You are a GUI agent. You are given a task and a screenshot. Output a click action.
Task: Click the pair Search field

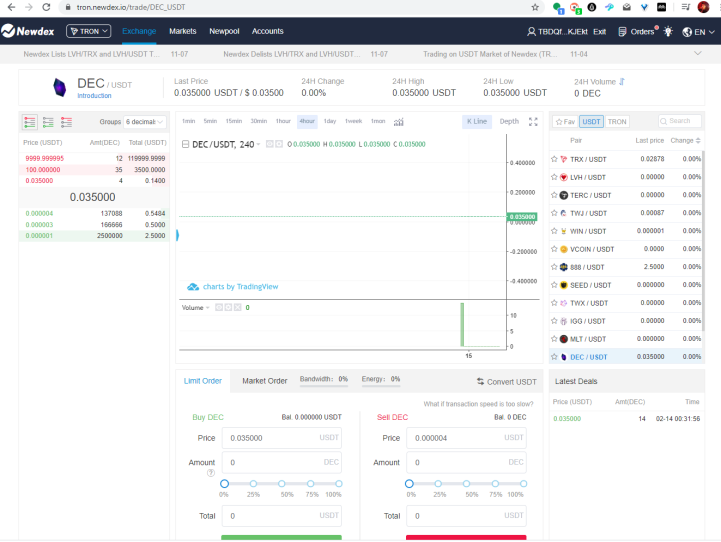pos(680,121)
